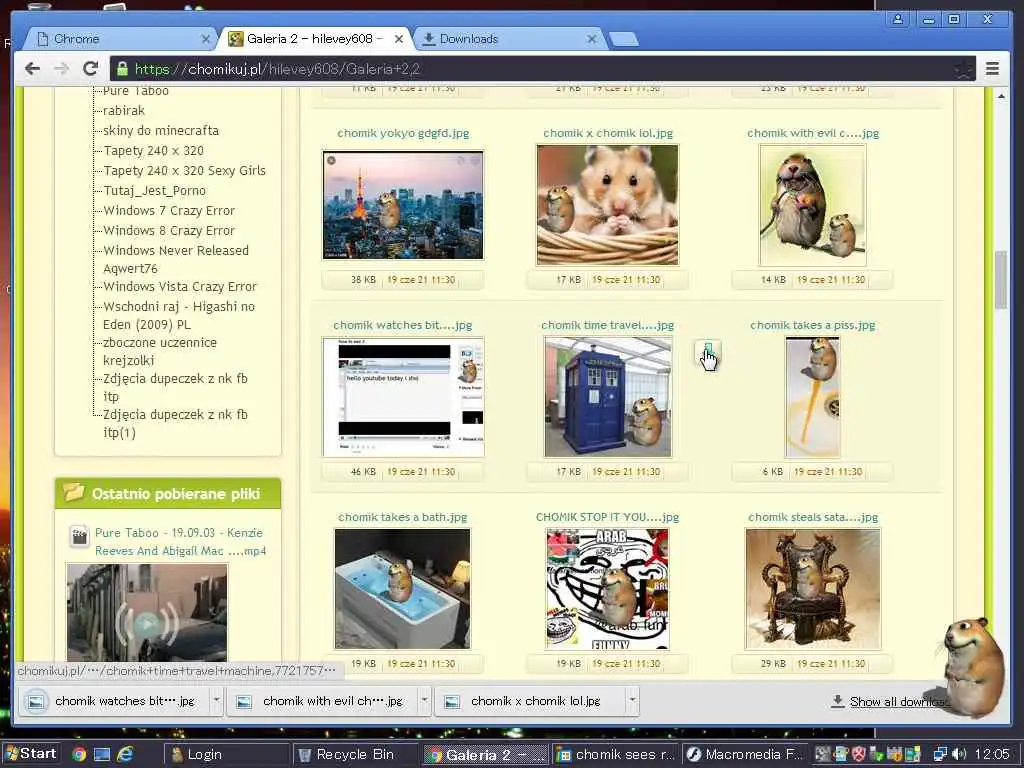Open Windows Vista Crazy Error folder
This screenshot has height=768, width=1024.
180,287
